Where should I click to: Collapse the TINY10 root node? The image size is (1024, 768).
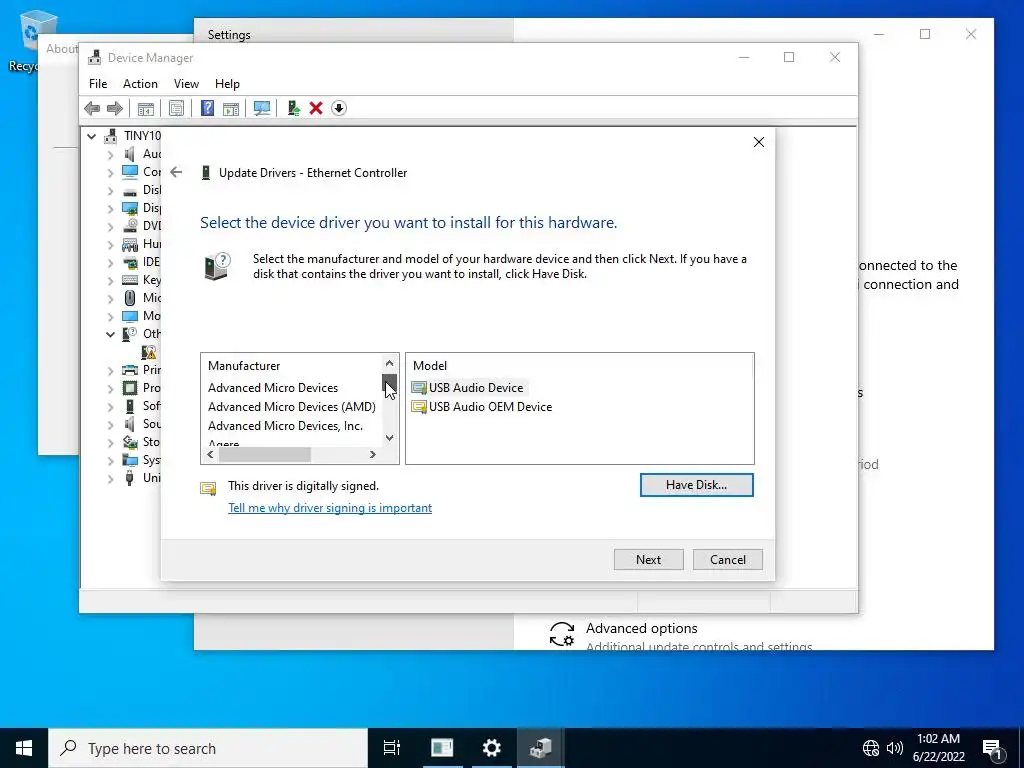tap(91, 136)
